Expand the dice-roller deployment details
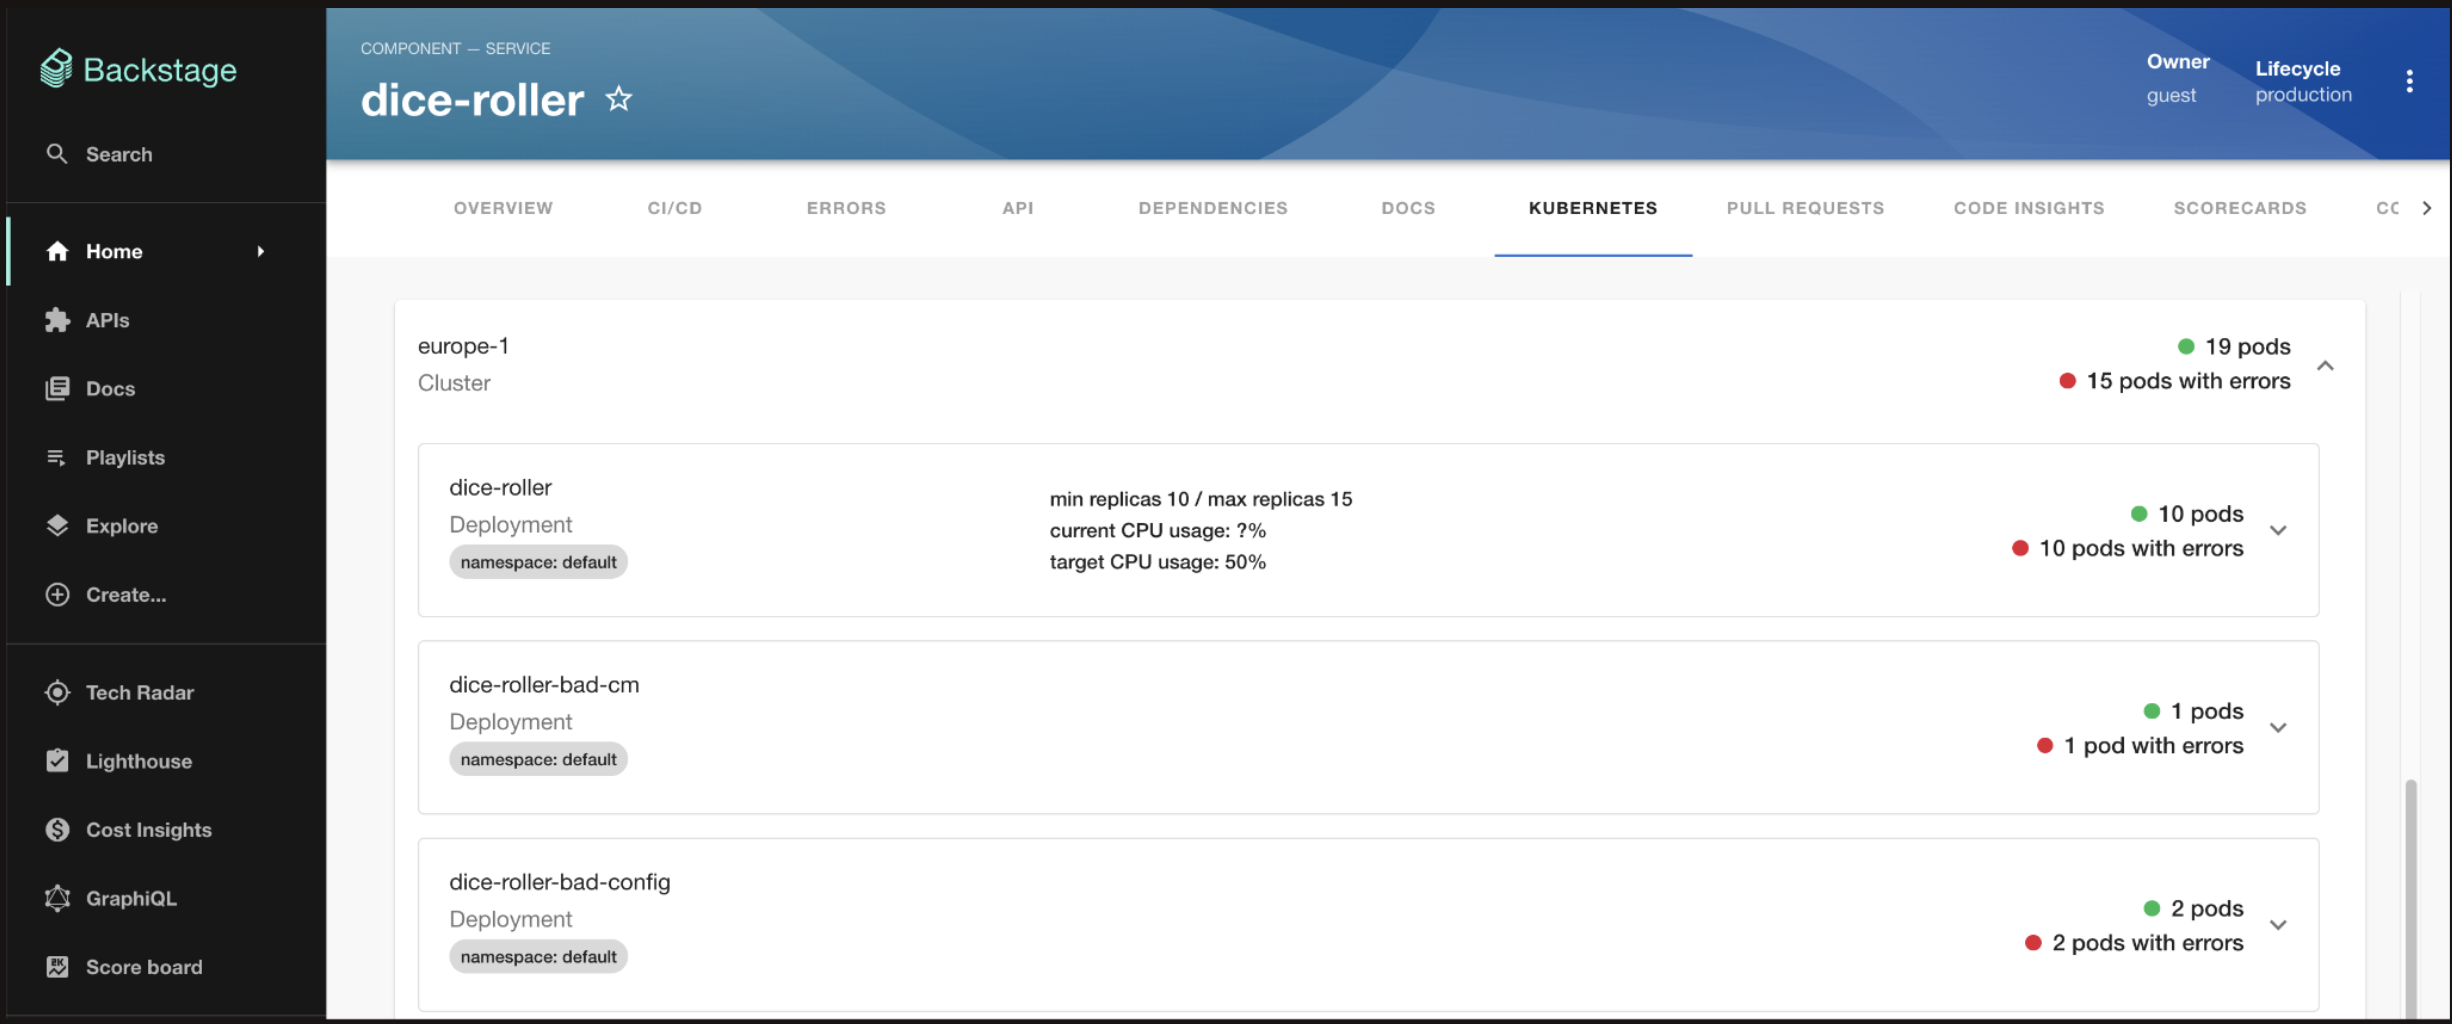The image size is (2452, 1024). coord(2280,530)
